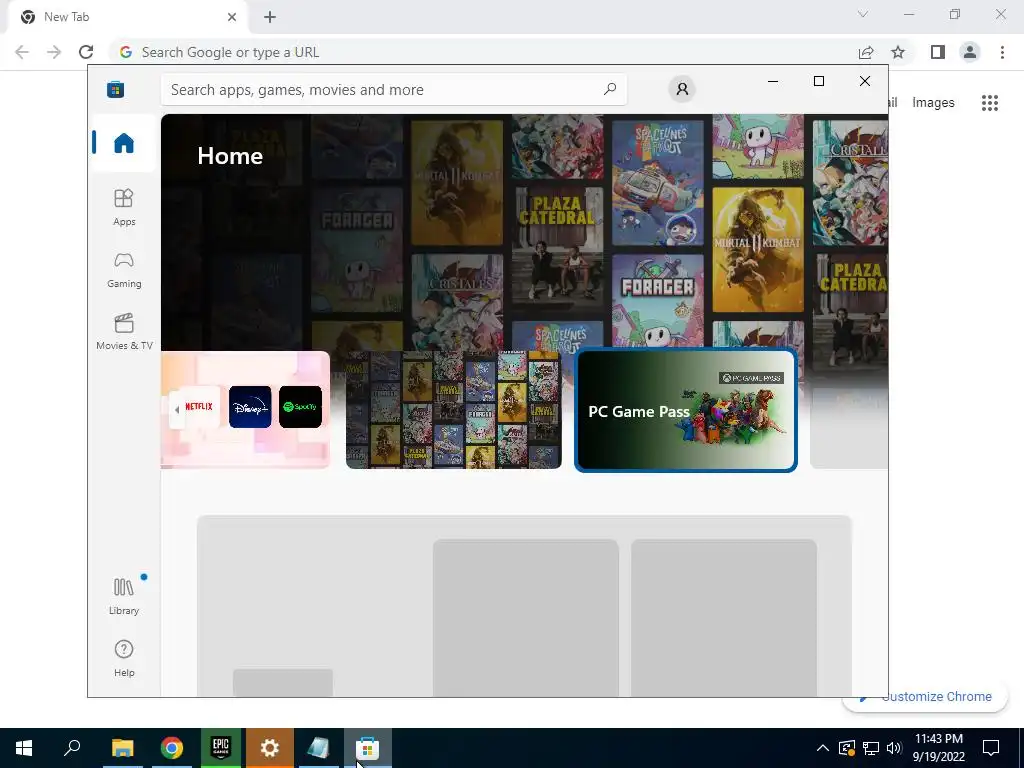
Task: Go to Gaming section in sidebar
Action: tap(123, 270)
